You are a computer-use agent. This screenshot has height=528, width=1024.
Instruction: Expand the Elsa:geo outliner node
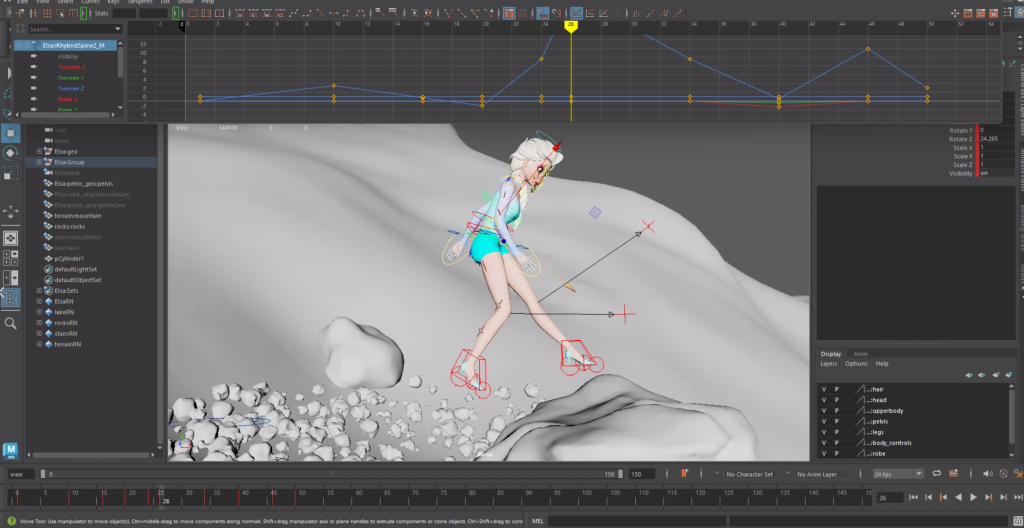tap(39, 151)
